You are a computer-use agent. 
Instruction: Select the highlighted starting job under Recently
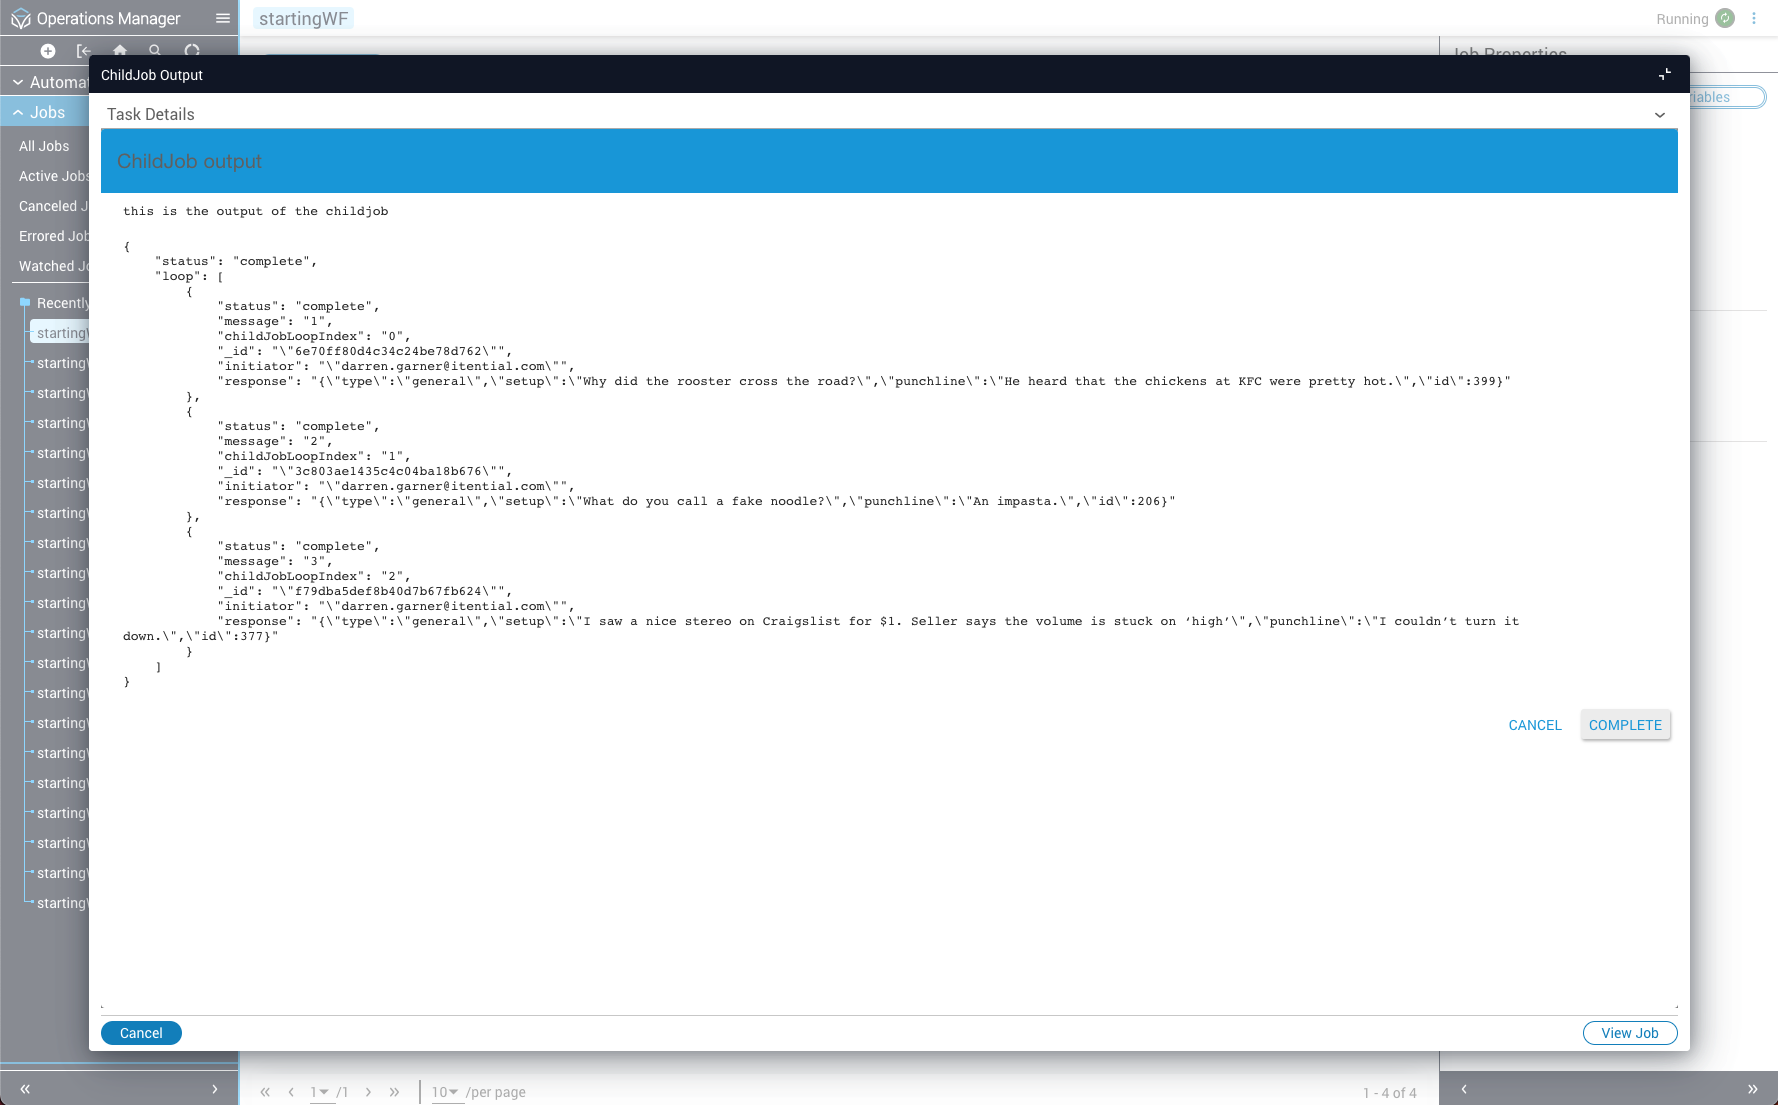(x=60, y=333)
